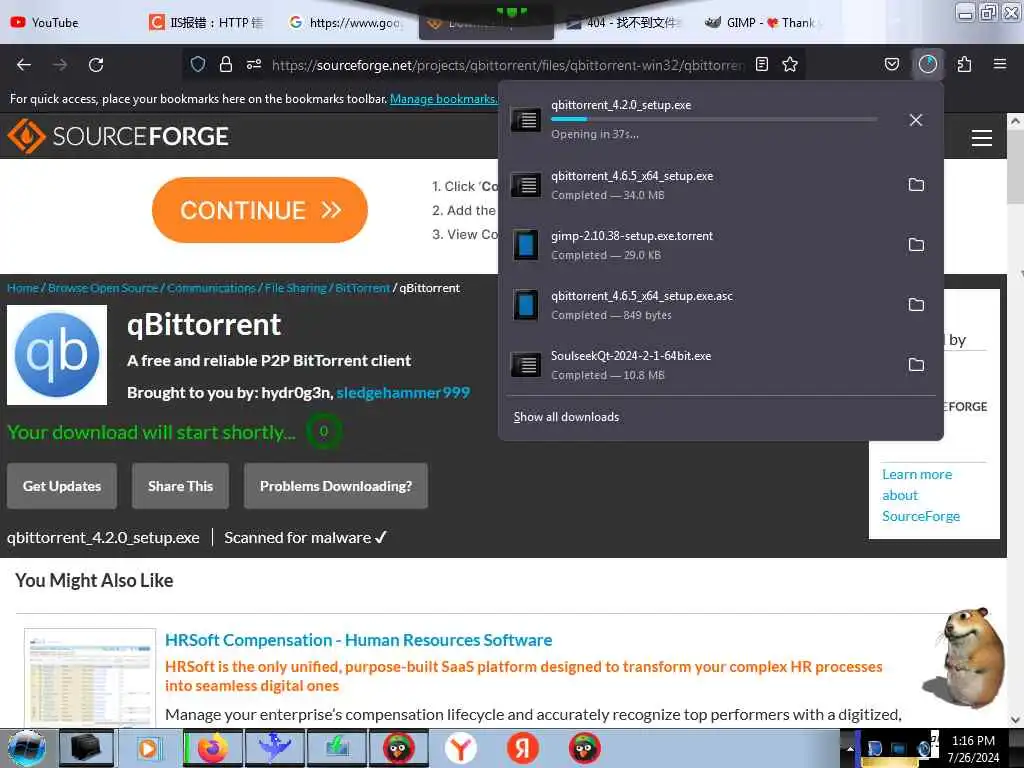Click the HRSoft screenshot thumbnail

point(90,677)
